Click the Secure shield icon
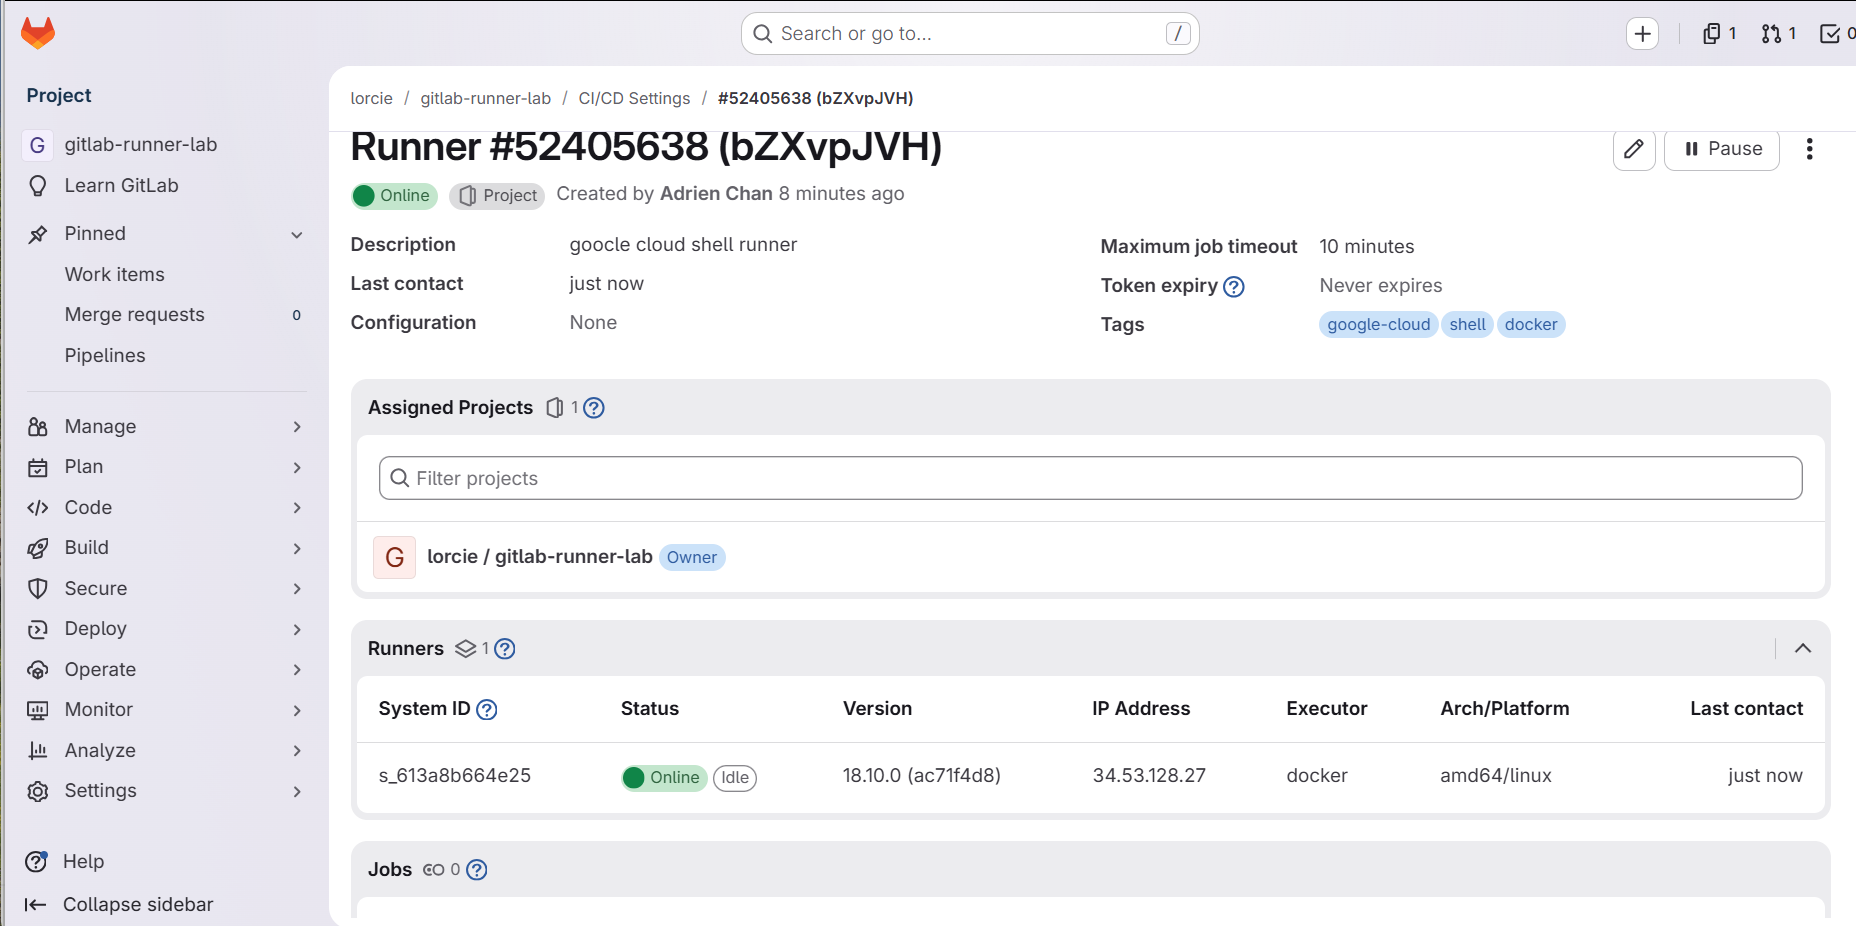 [38, 589]
